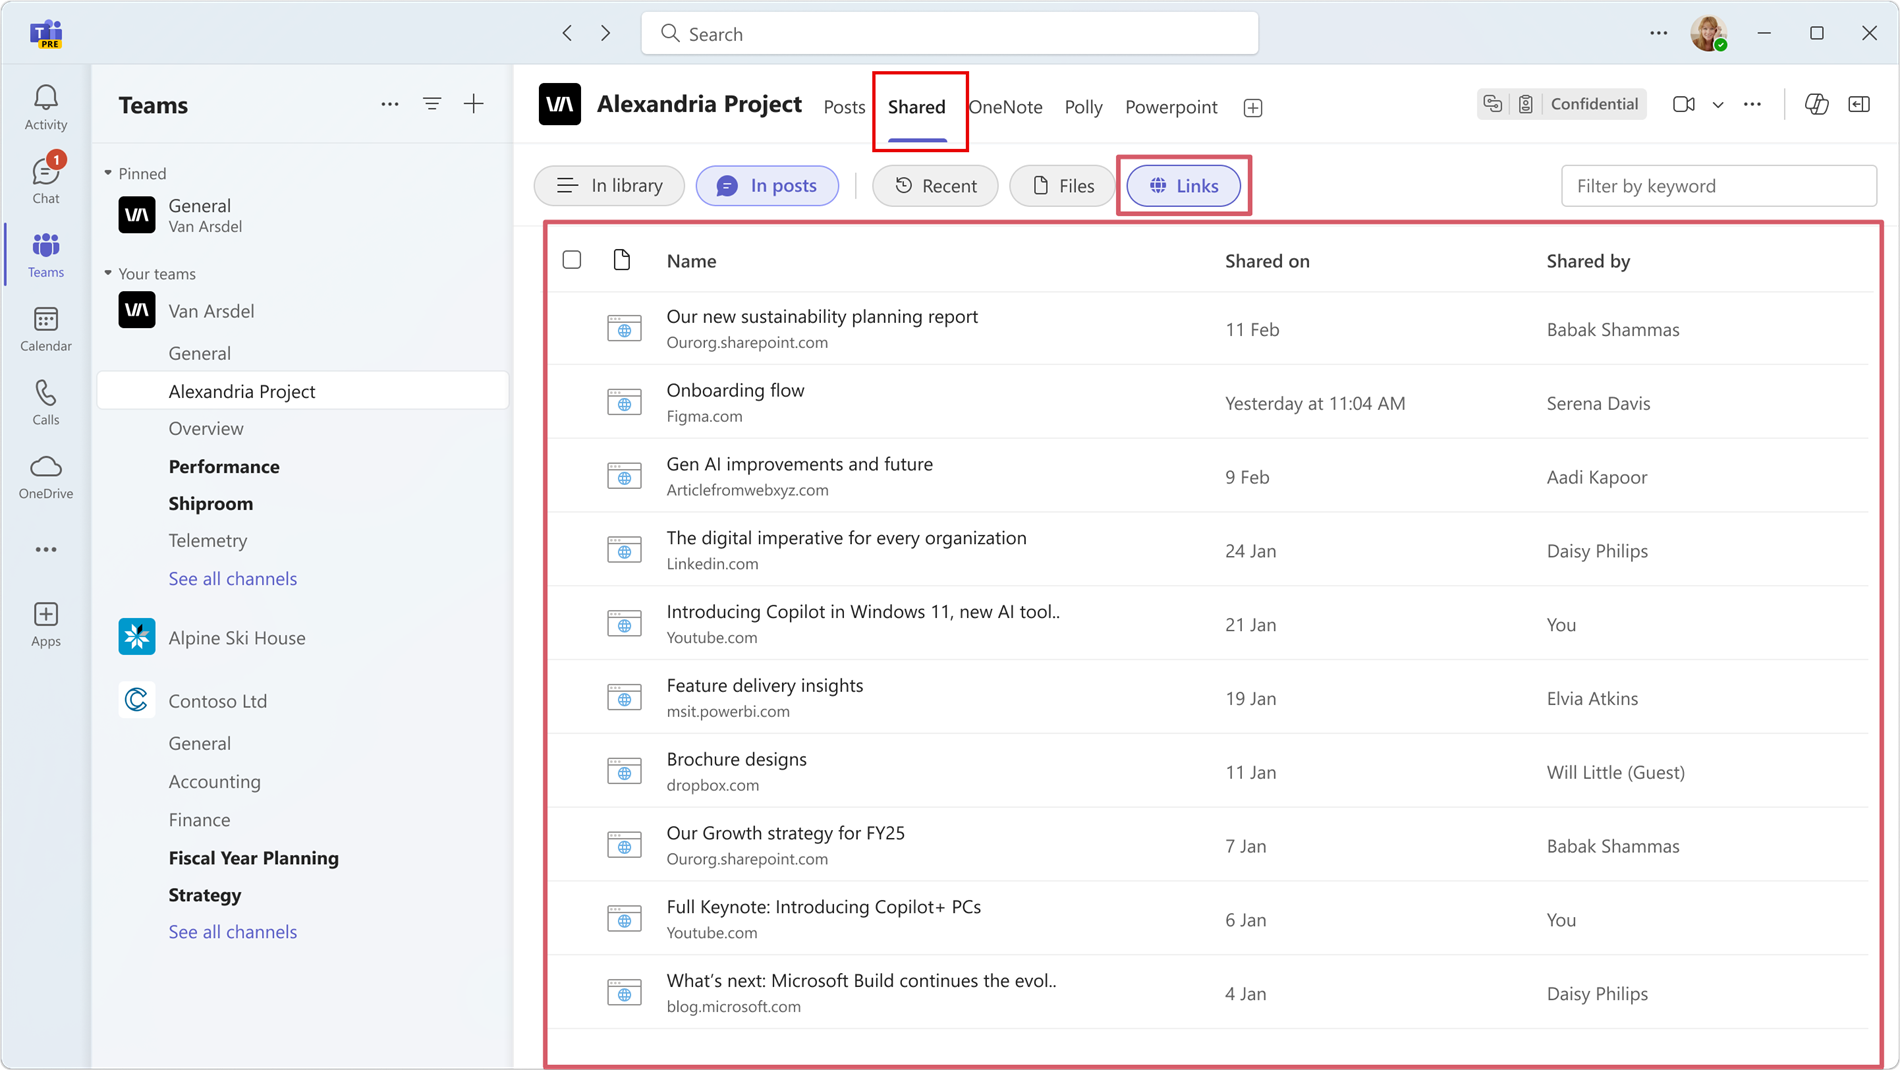Open the Calls app
The height and width of the screenshot is (1070, 1900).
[46, 402]
